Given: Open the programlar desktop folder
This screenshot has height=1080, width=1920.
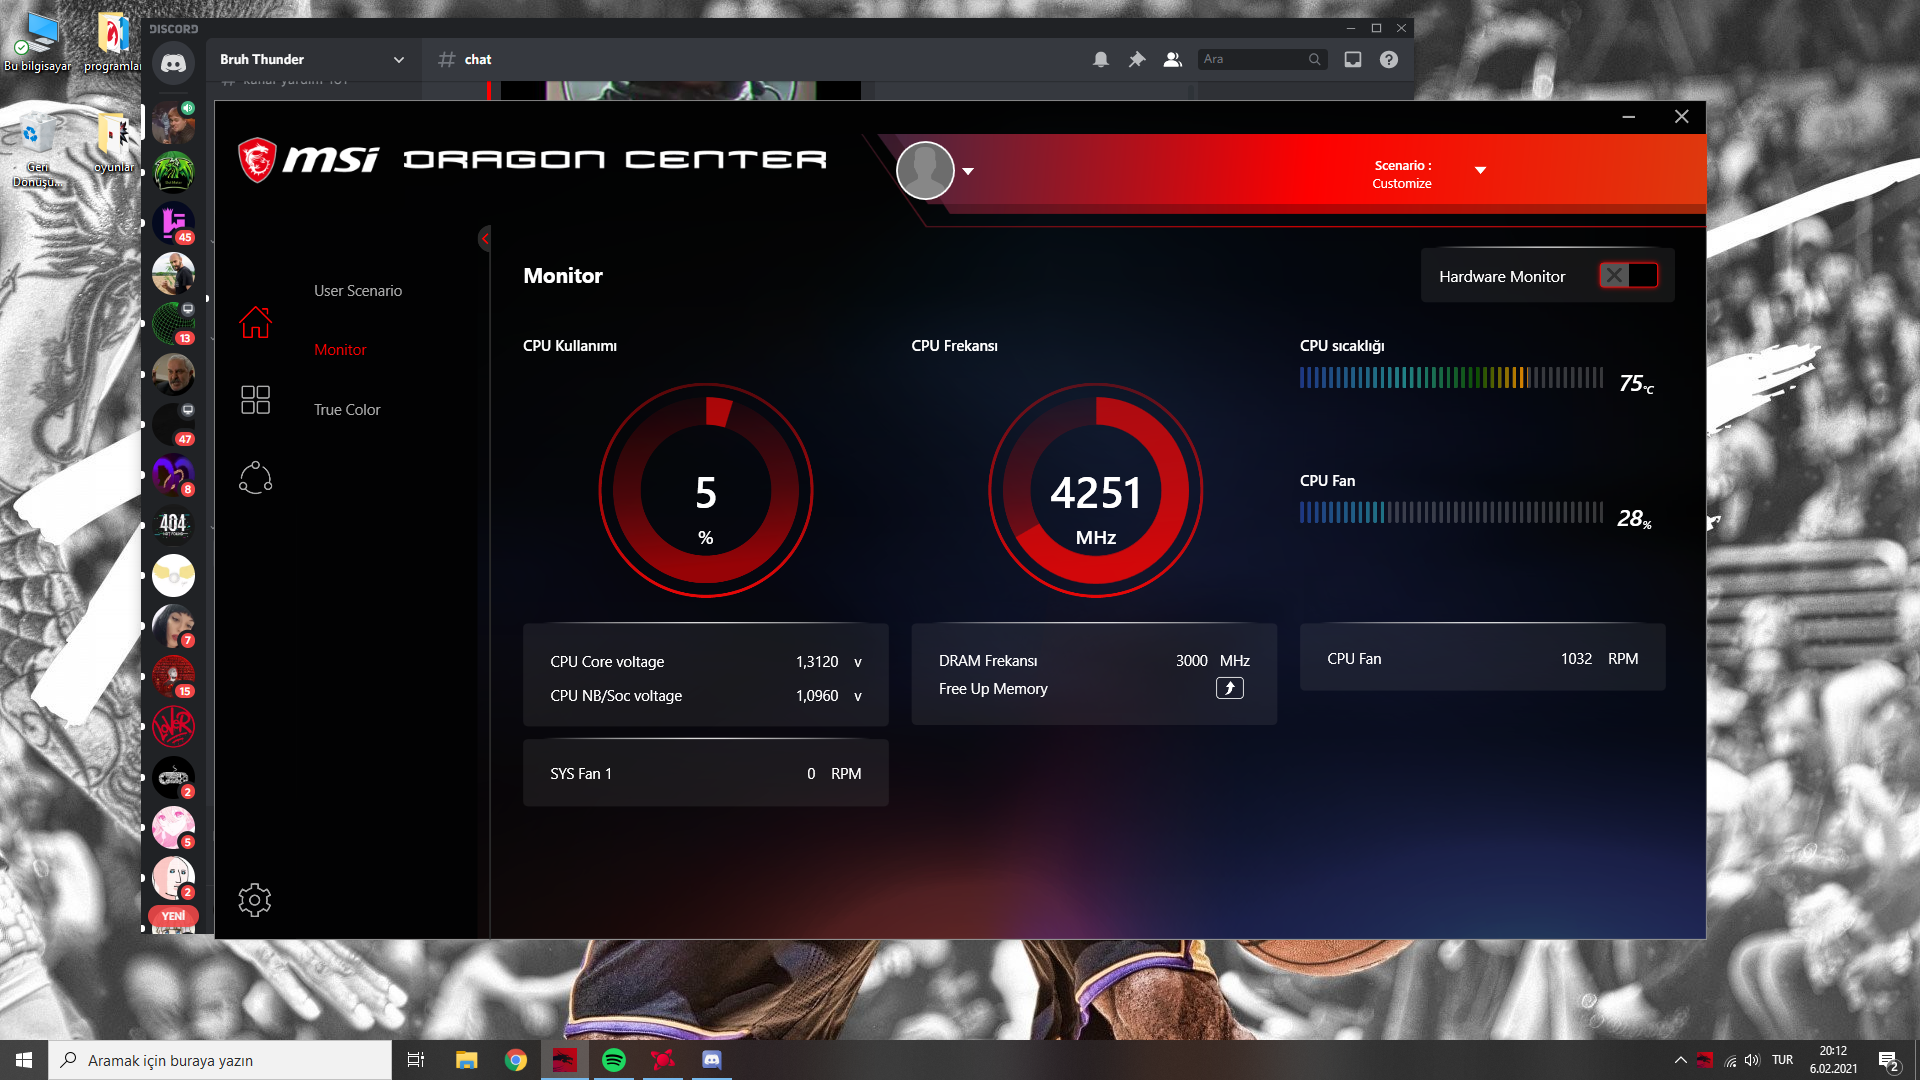Looking at the screenshot, I should tap(113, 43).
